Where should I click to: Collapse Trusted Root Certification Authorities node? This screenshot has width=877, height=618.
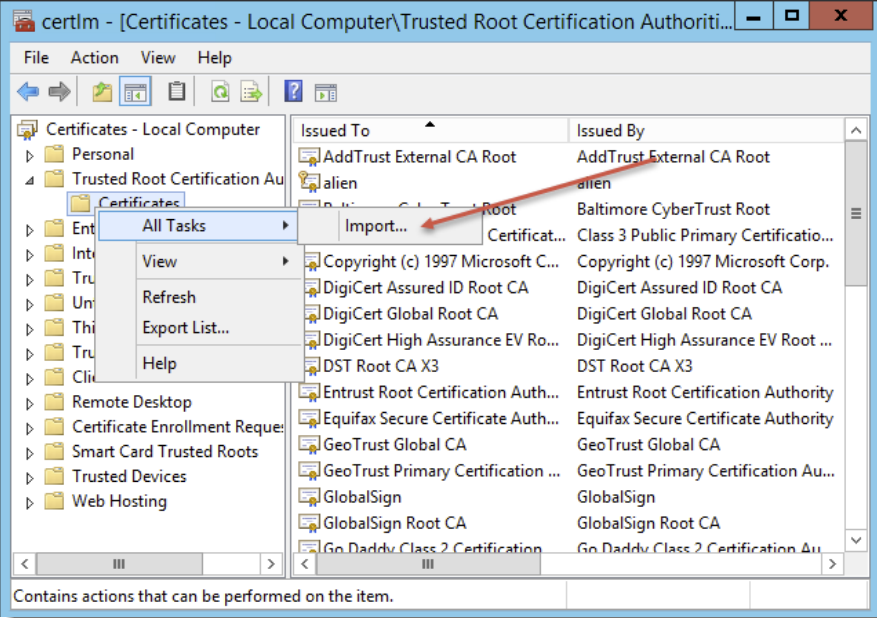pos(30,180)
